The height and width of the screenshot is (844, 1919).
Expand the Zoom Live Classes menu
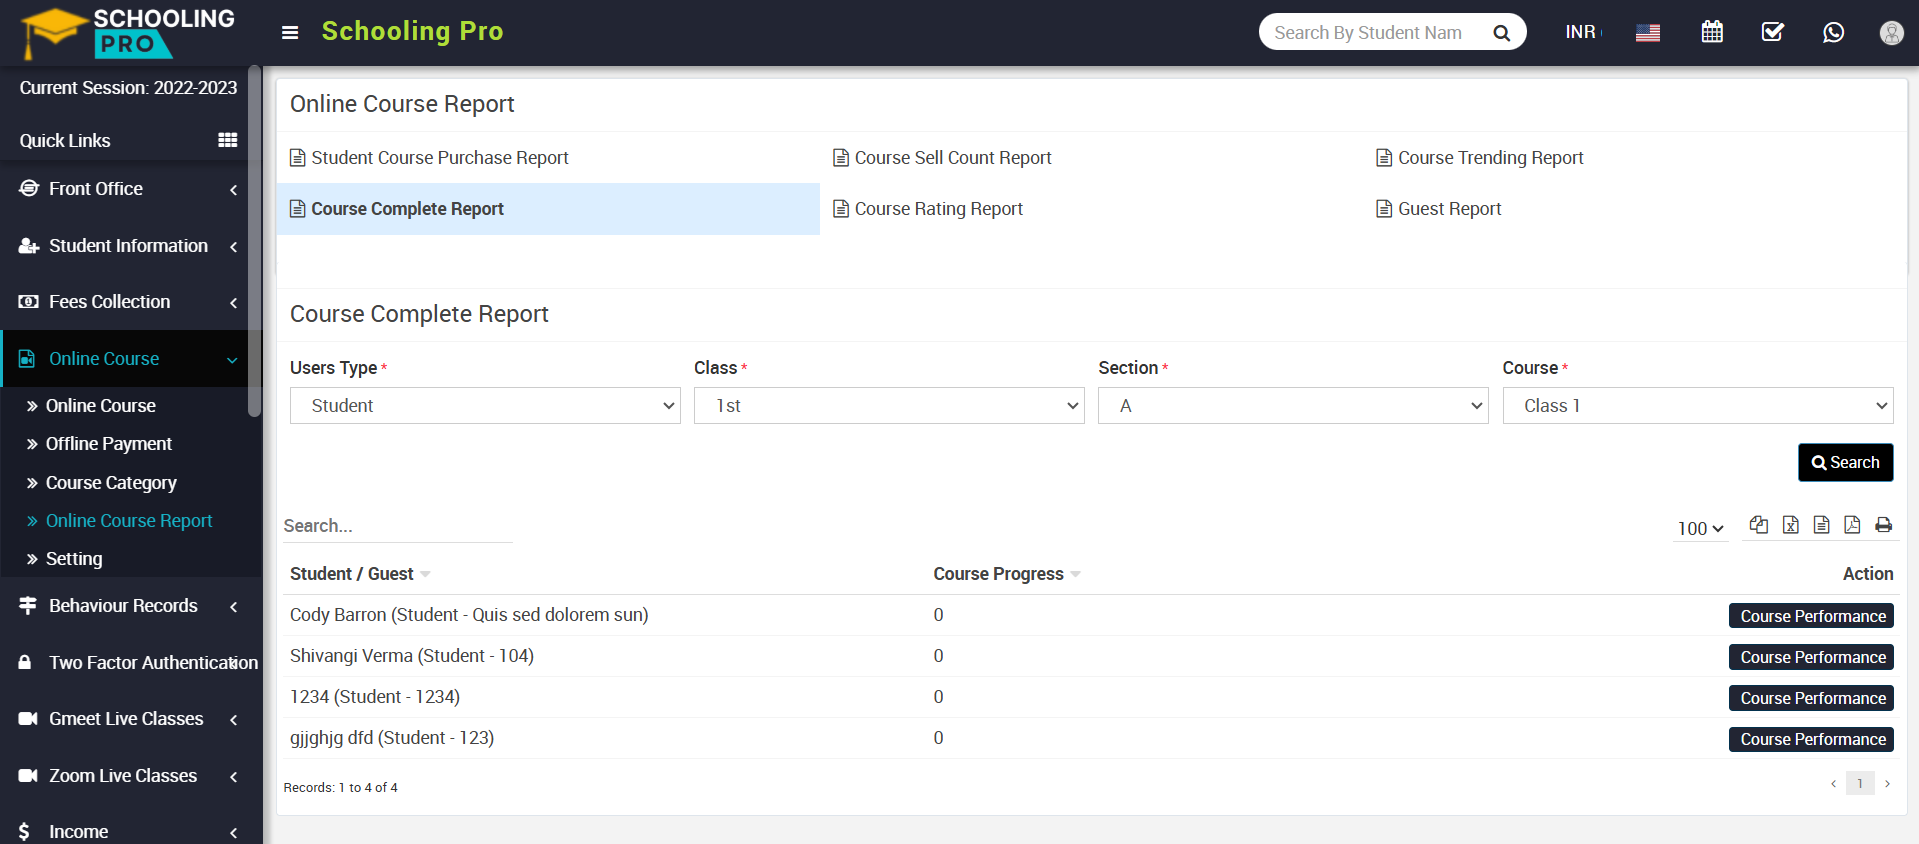tap(130, 776)
